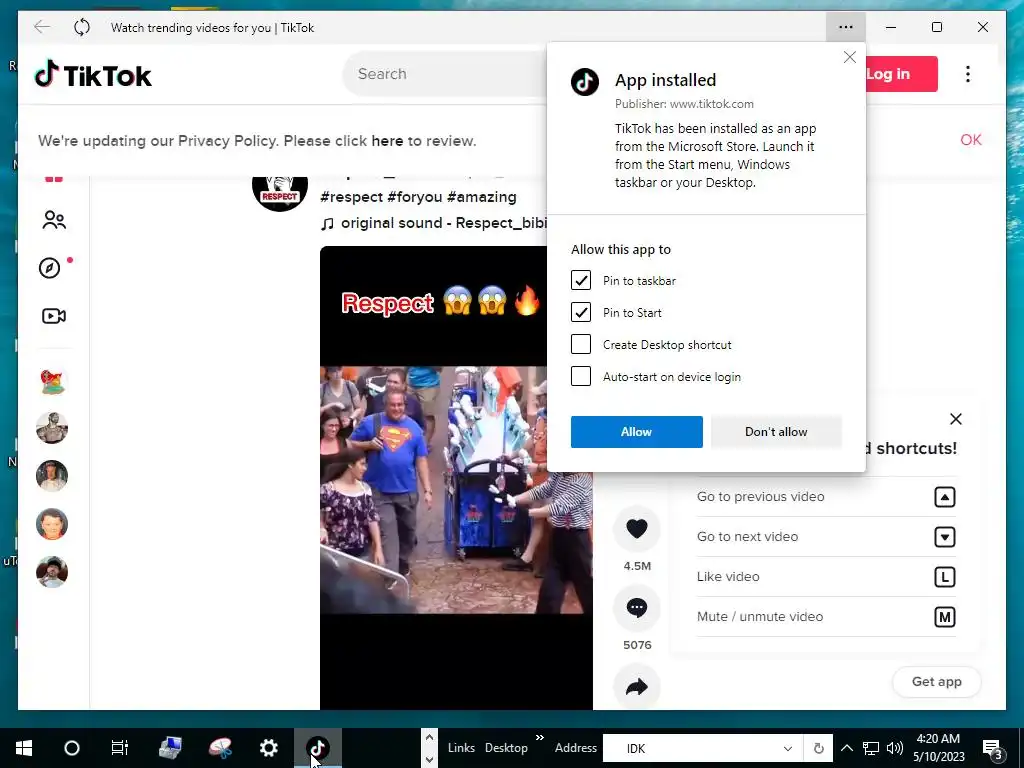This screenshot has width=1024, height=768.
Task: Click the Address bar refresh button
Action: (x=818, y=748)
